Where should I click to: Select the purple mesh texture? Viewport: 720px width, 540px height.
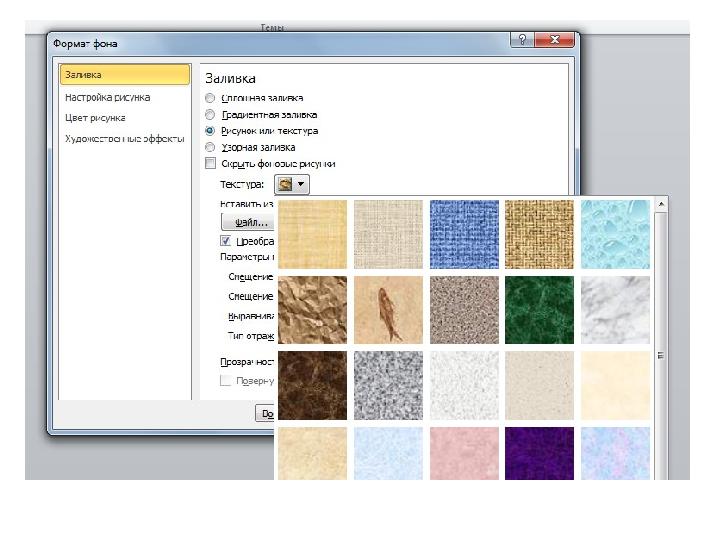coord(540,454)
